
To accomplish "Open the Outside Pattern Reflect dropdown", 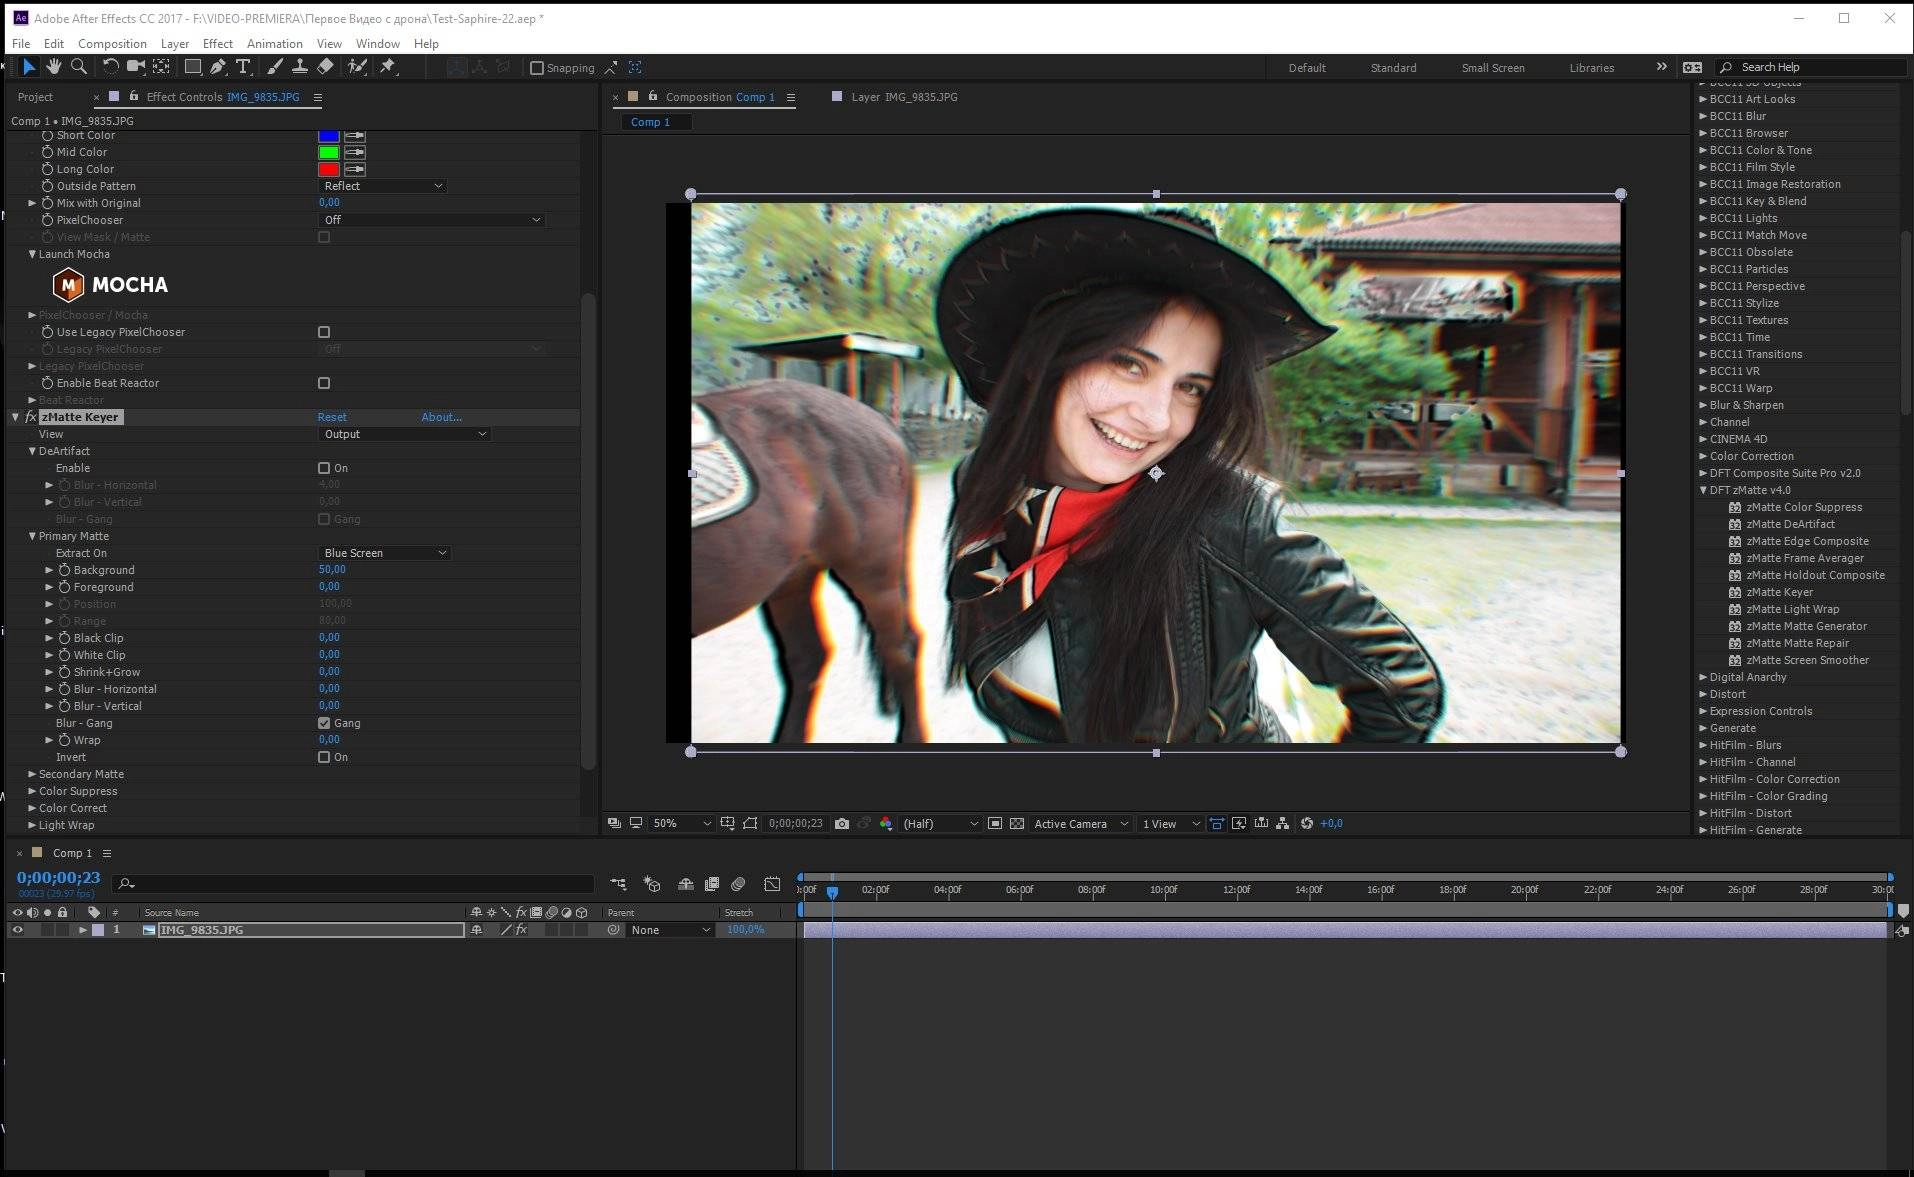I will pos(382,186).
